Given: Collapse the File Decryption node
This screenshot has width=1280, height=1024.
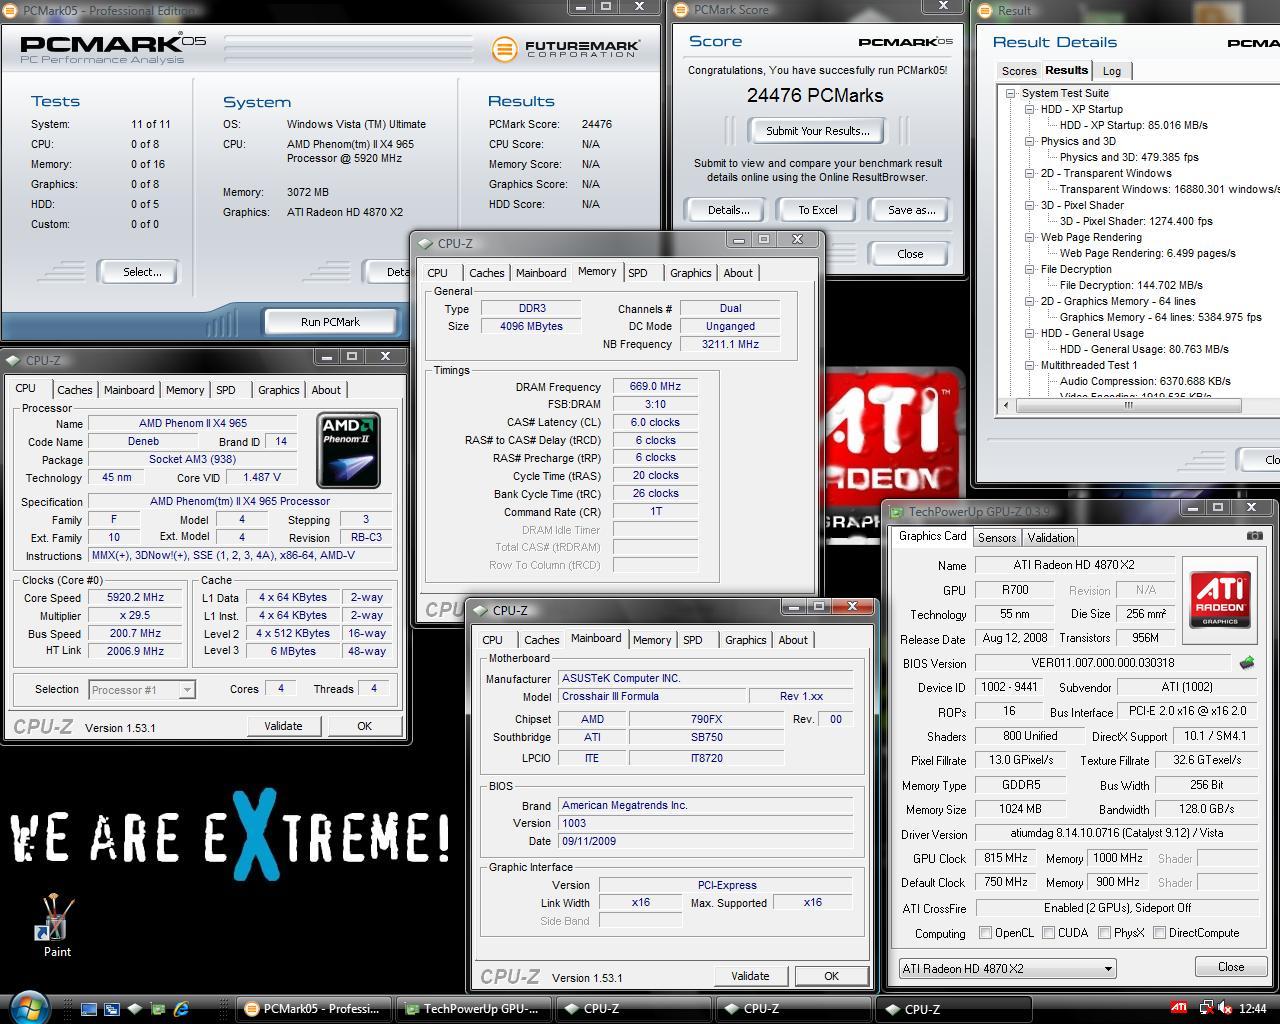Looking at the screenshot, I should [1029, 269].
